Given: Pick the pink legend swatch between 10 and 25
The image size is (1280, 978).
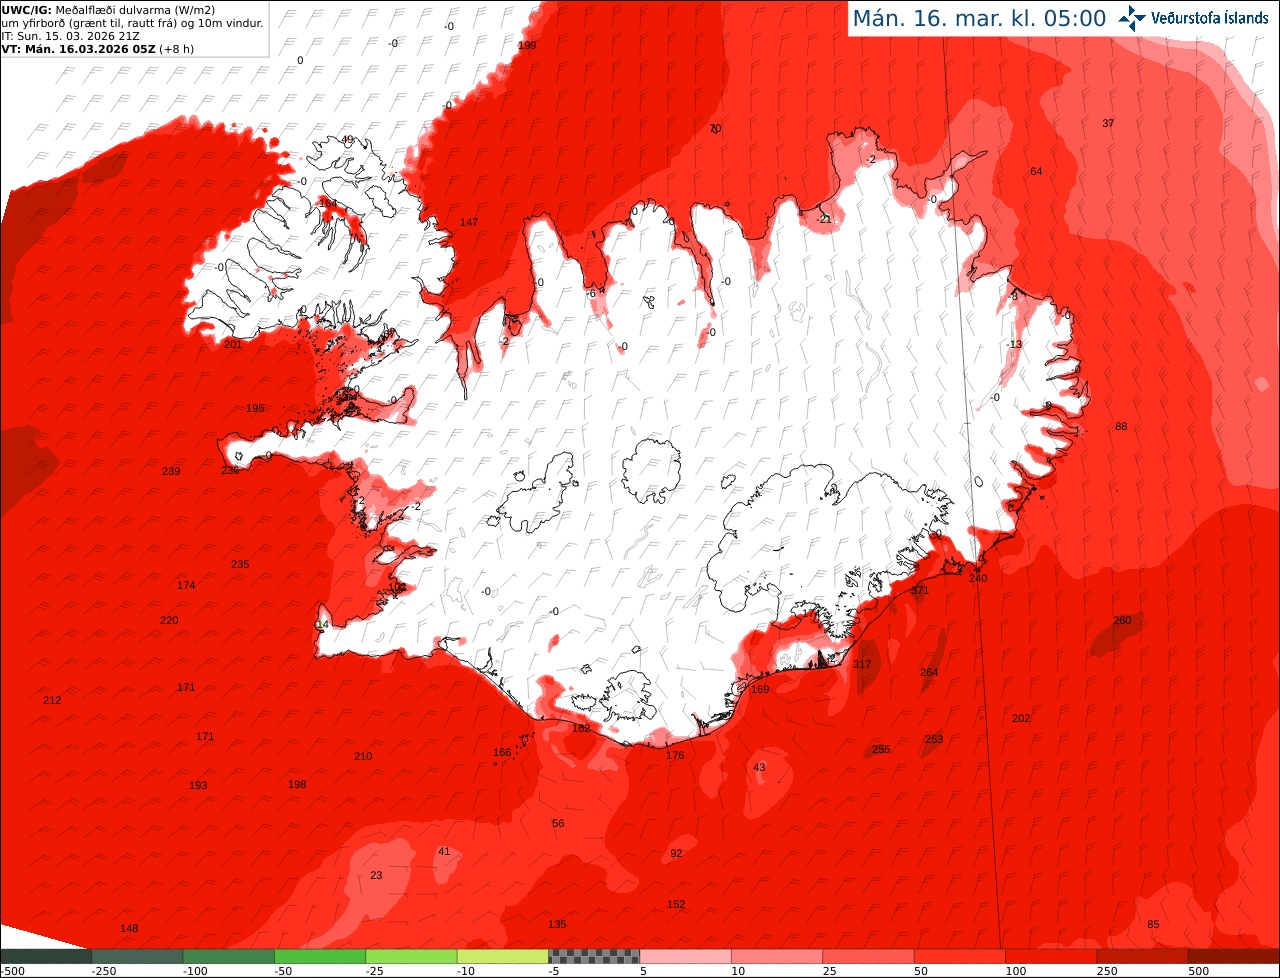Looking at the screenshot, I should (x=776, y=956).
